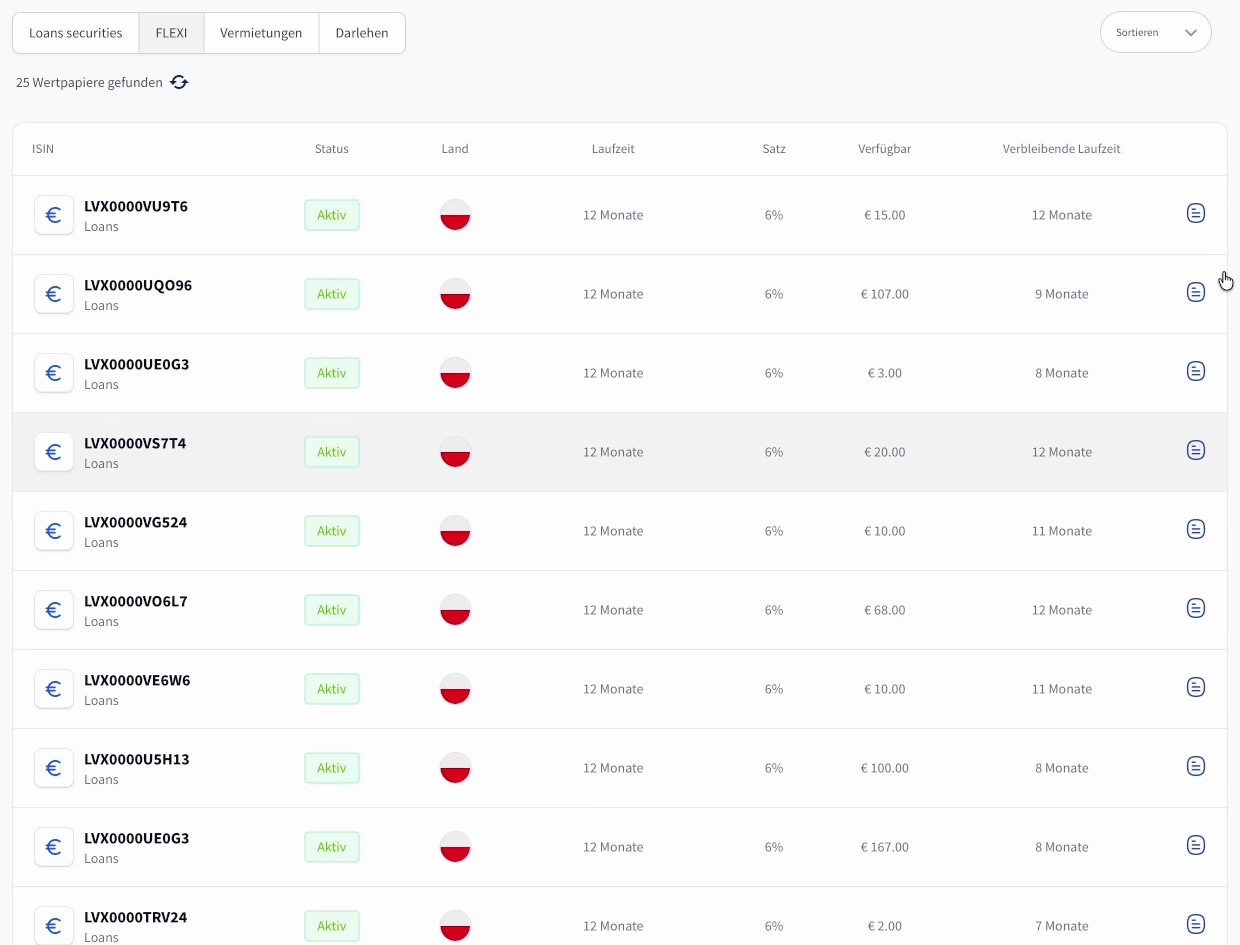
Task: Open details icon in the € 167.00 row
Action: [1195, 845]
